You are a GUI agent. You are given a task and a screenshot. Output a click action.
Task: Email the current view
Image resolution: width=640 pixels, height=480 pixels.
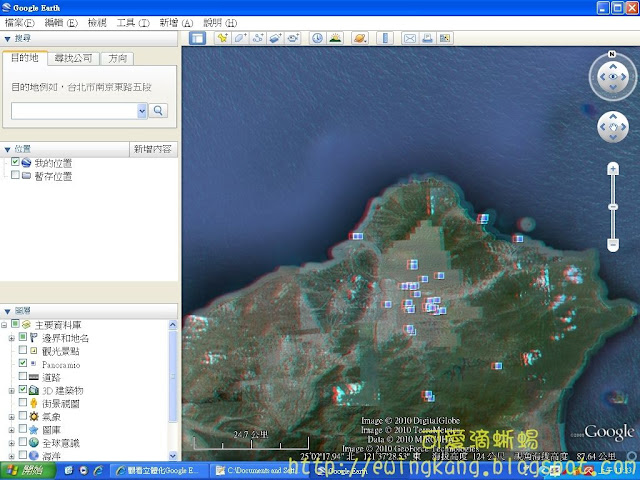coord(409,38)
